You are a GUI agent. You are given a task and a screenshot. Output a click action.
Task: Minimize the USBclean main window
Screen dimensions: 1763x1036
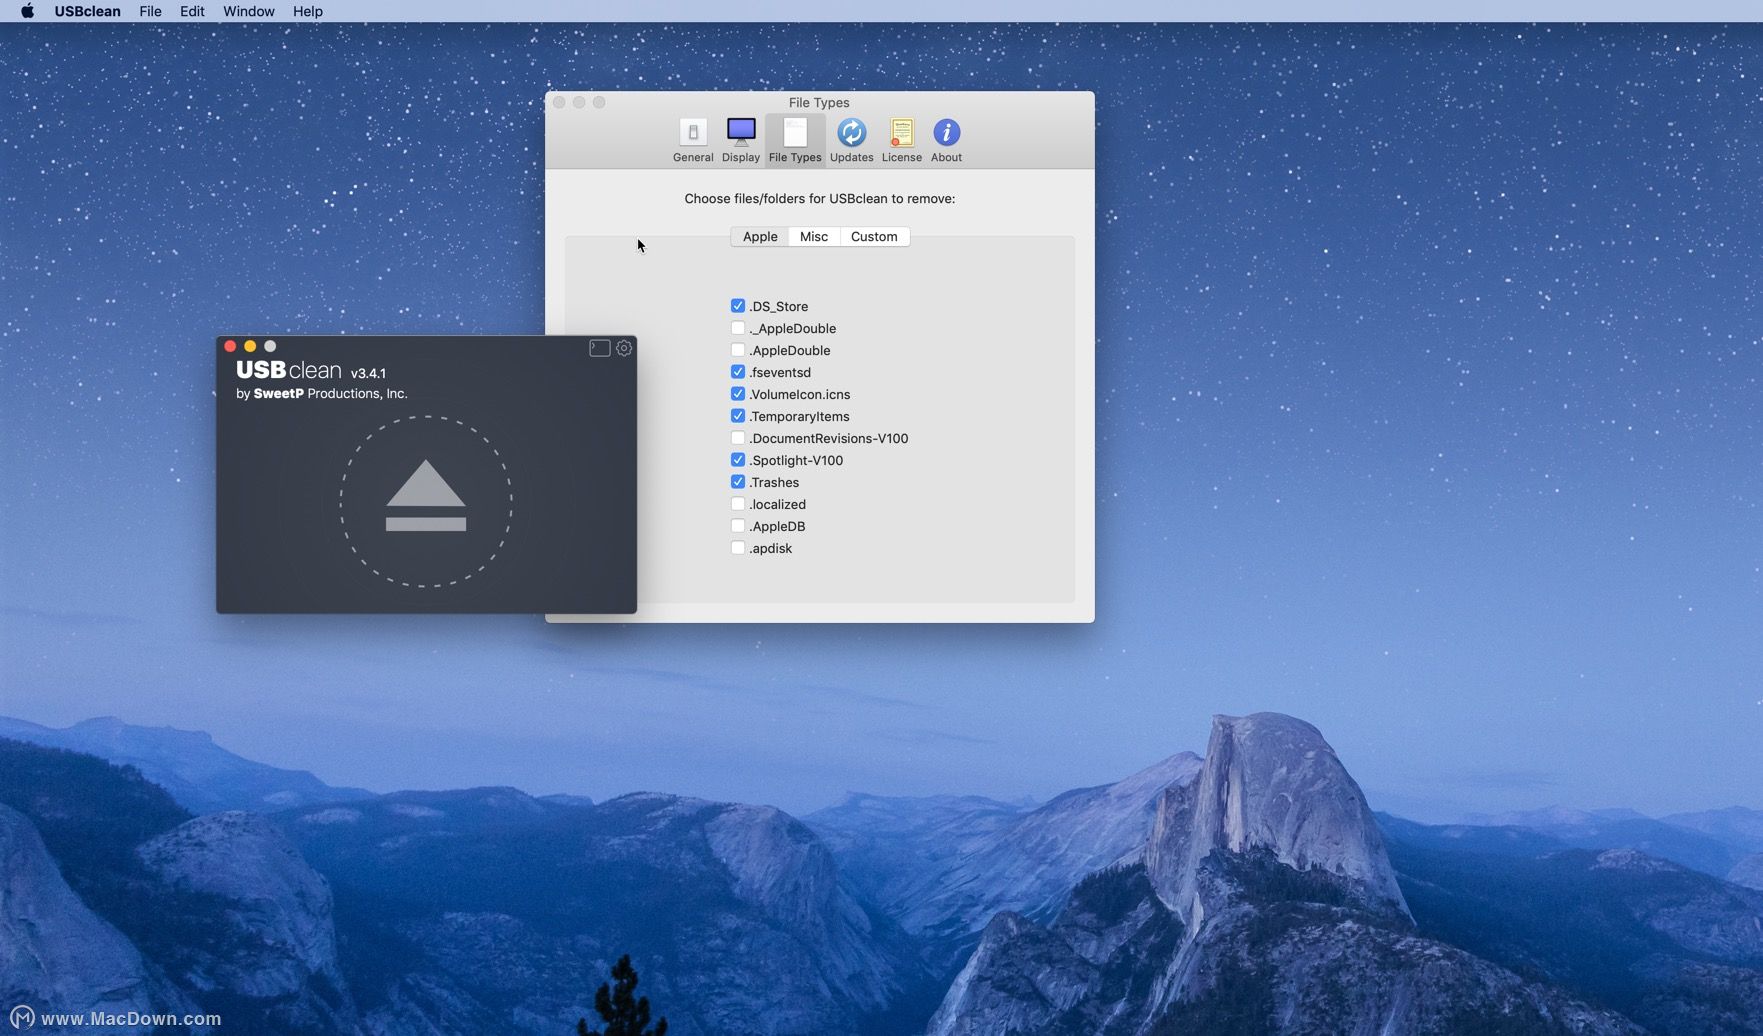click(x=250, y=346)
